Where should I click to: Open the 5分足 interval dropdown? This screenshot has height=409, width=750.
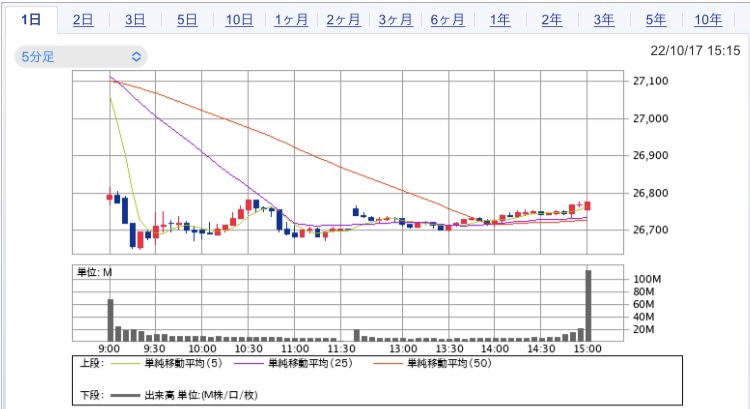(x=81, y=57)
